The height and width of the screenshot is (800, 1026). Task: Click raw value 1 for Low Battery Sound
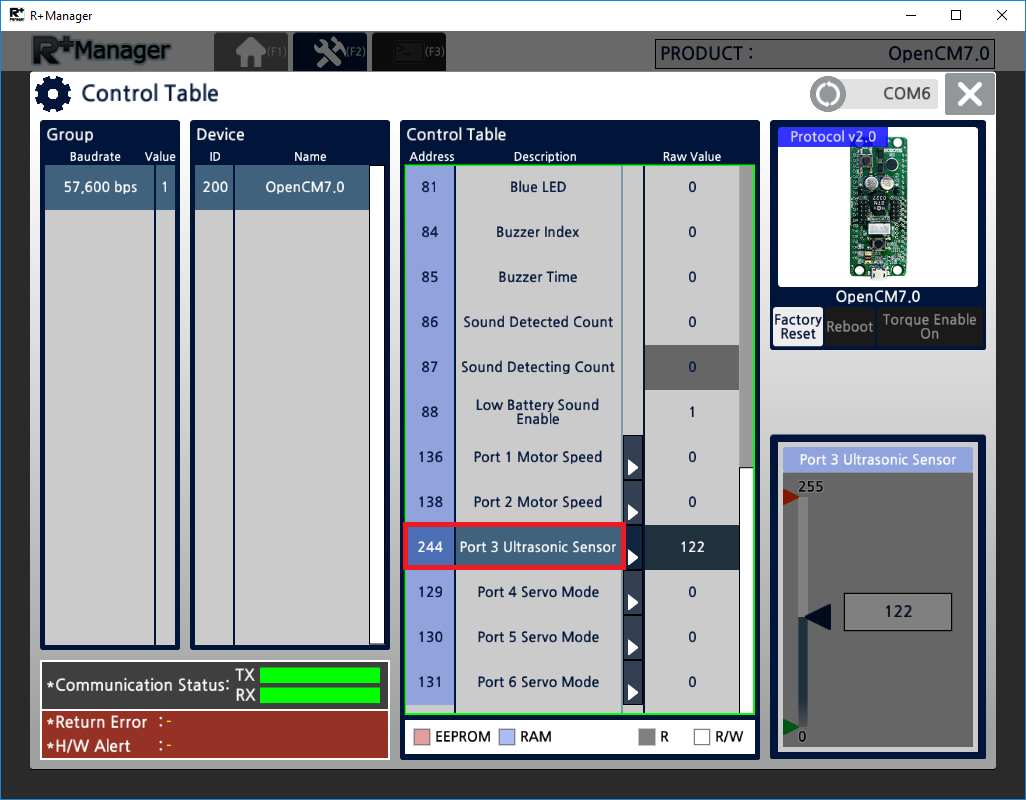coord(692,412)
